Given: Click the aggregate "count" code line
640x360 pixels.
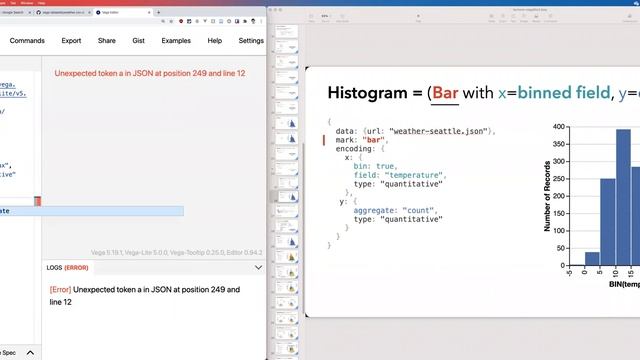Looking at the screenshot, I should [395, 211].
